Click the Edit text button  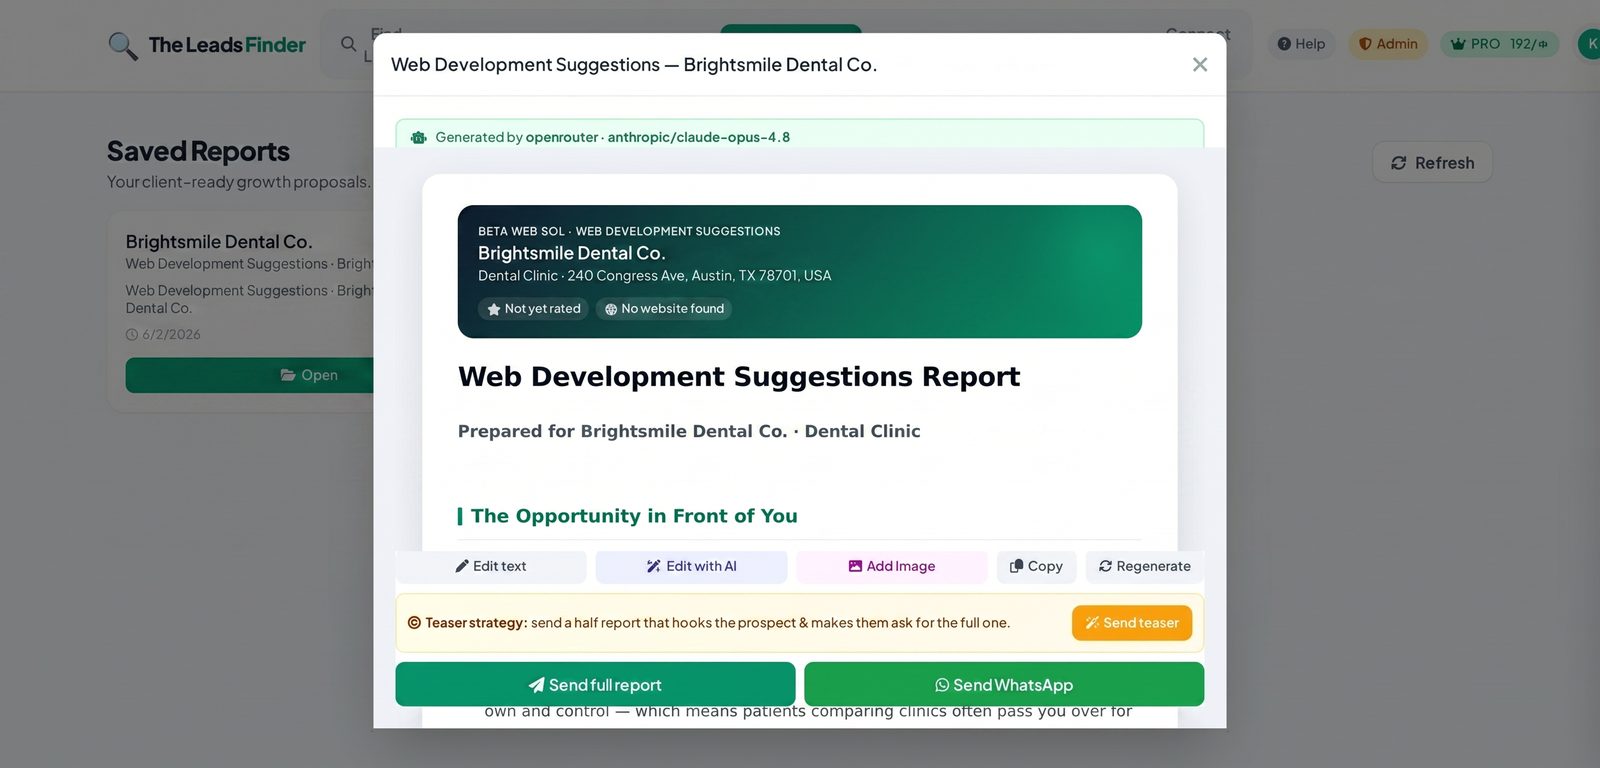pyautogui.click(x=491, y=567)
